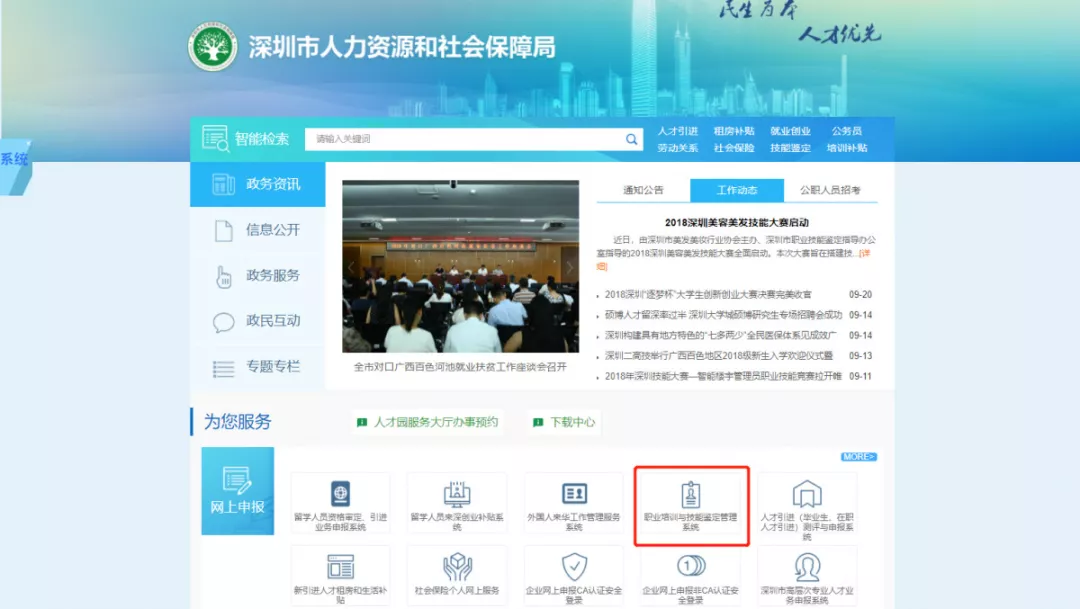
Task: Open 社会保险个人网上服务 icon
Action: 457,567
